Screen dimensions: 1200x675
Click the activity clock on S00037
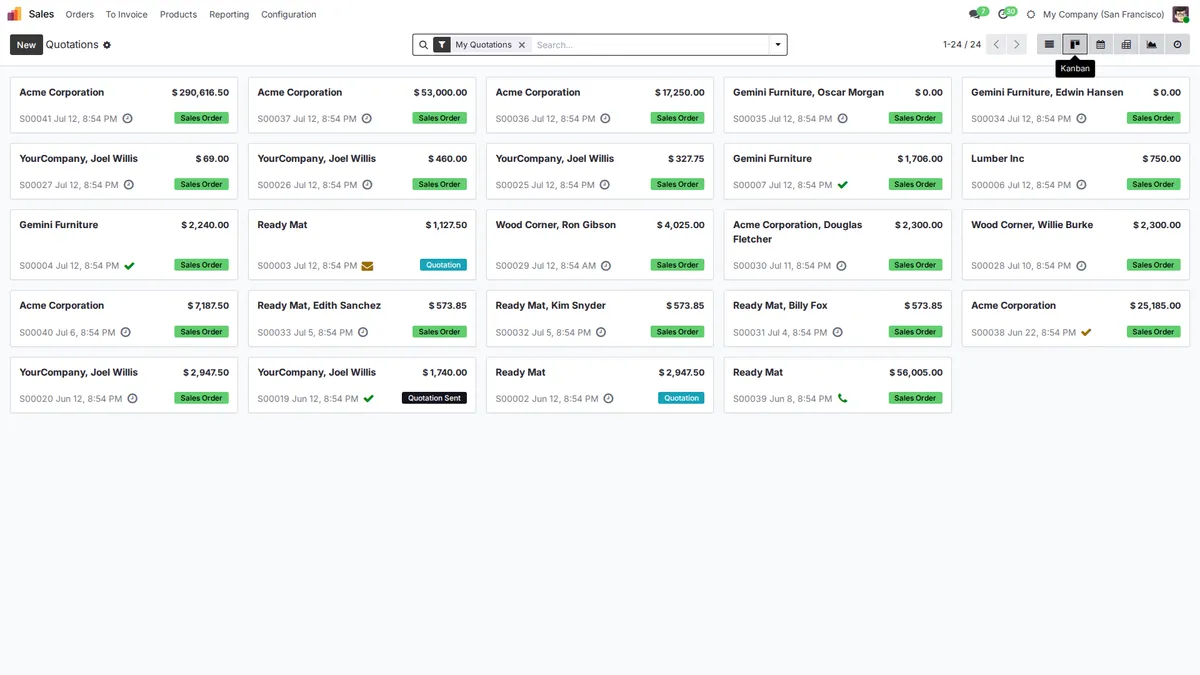(x=366, y=118)
